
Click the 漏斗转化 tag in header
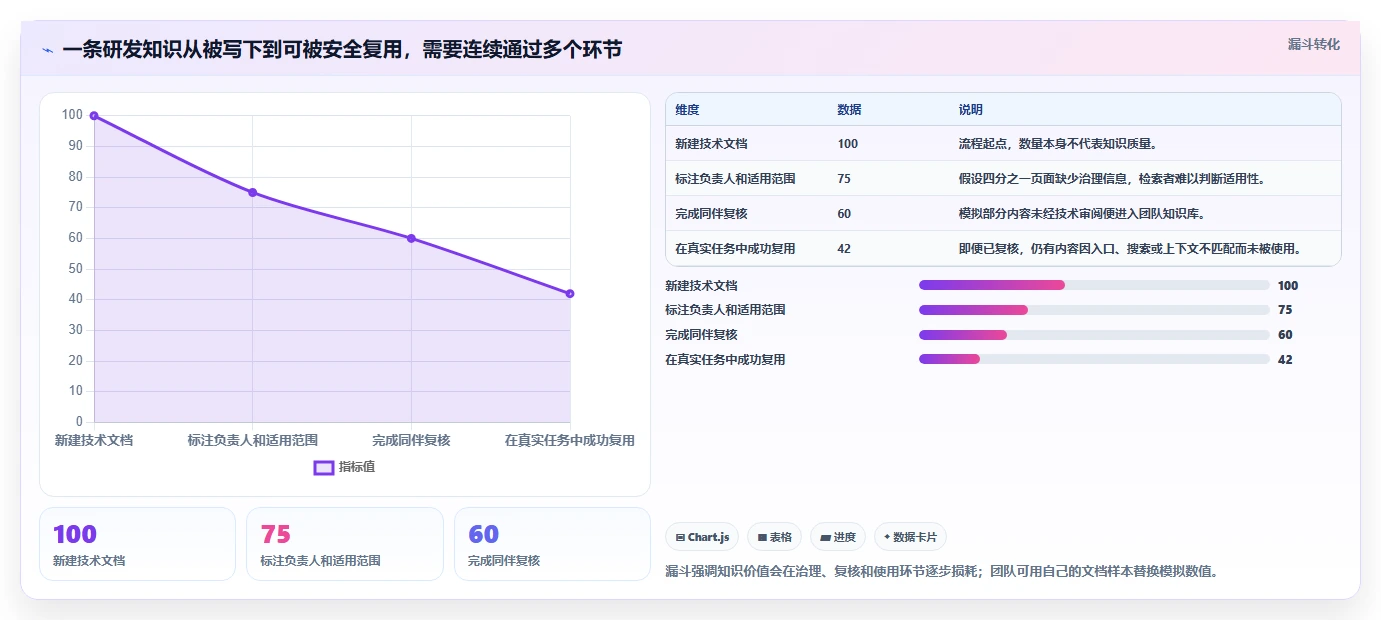[x=1313, y=44]
